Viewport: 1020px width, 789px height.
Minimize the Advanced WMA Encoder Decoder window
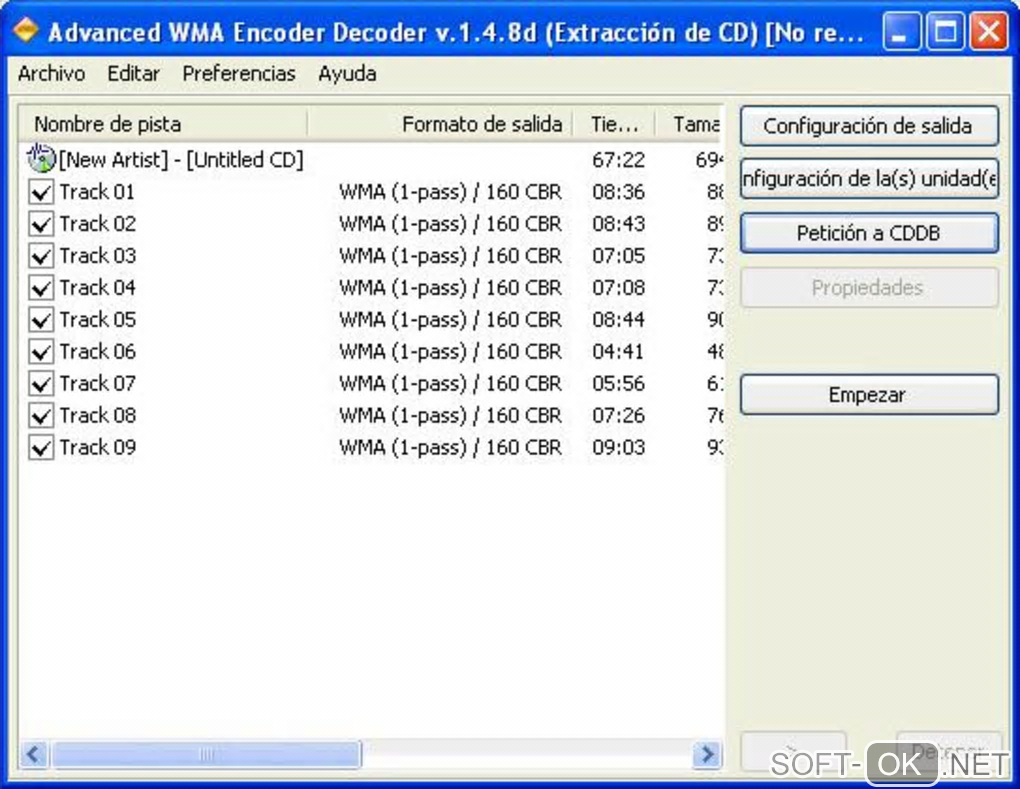click(901, 31)
